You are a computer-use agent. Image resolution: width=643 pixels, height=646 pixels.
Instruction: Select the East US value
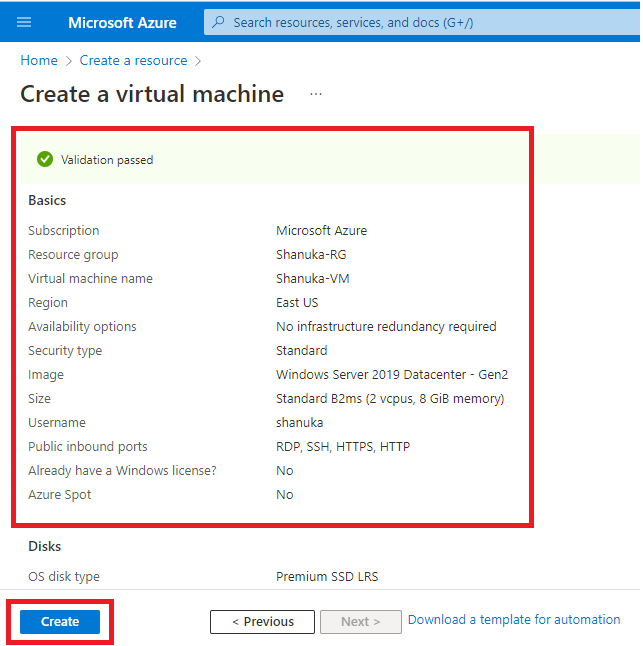tap(297, 303)
